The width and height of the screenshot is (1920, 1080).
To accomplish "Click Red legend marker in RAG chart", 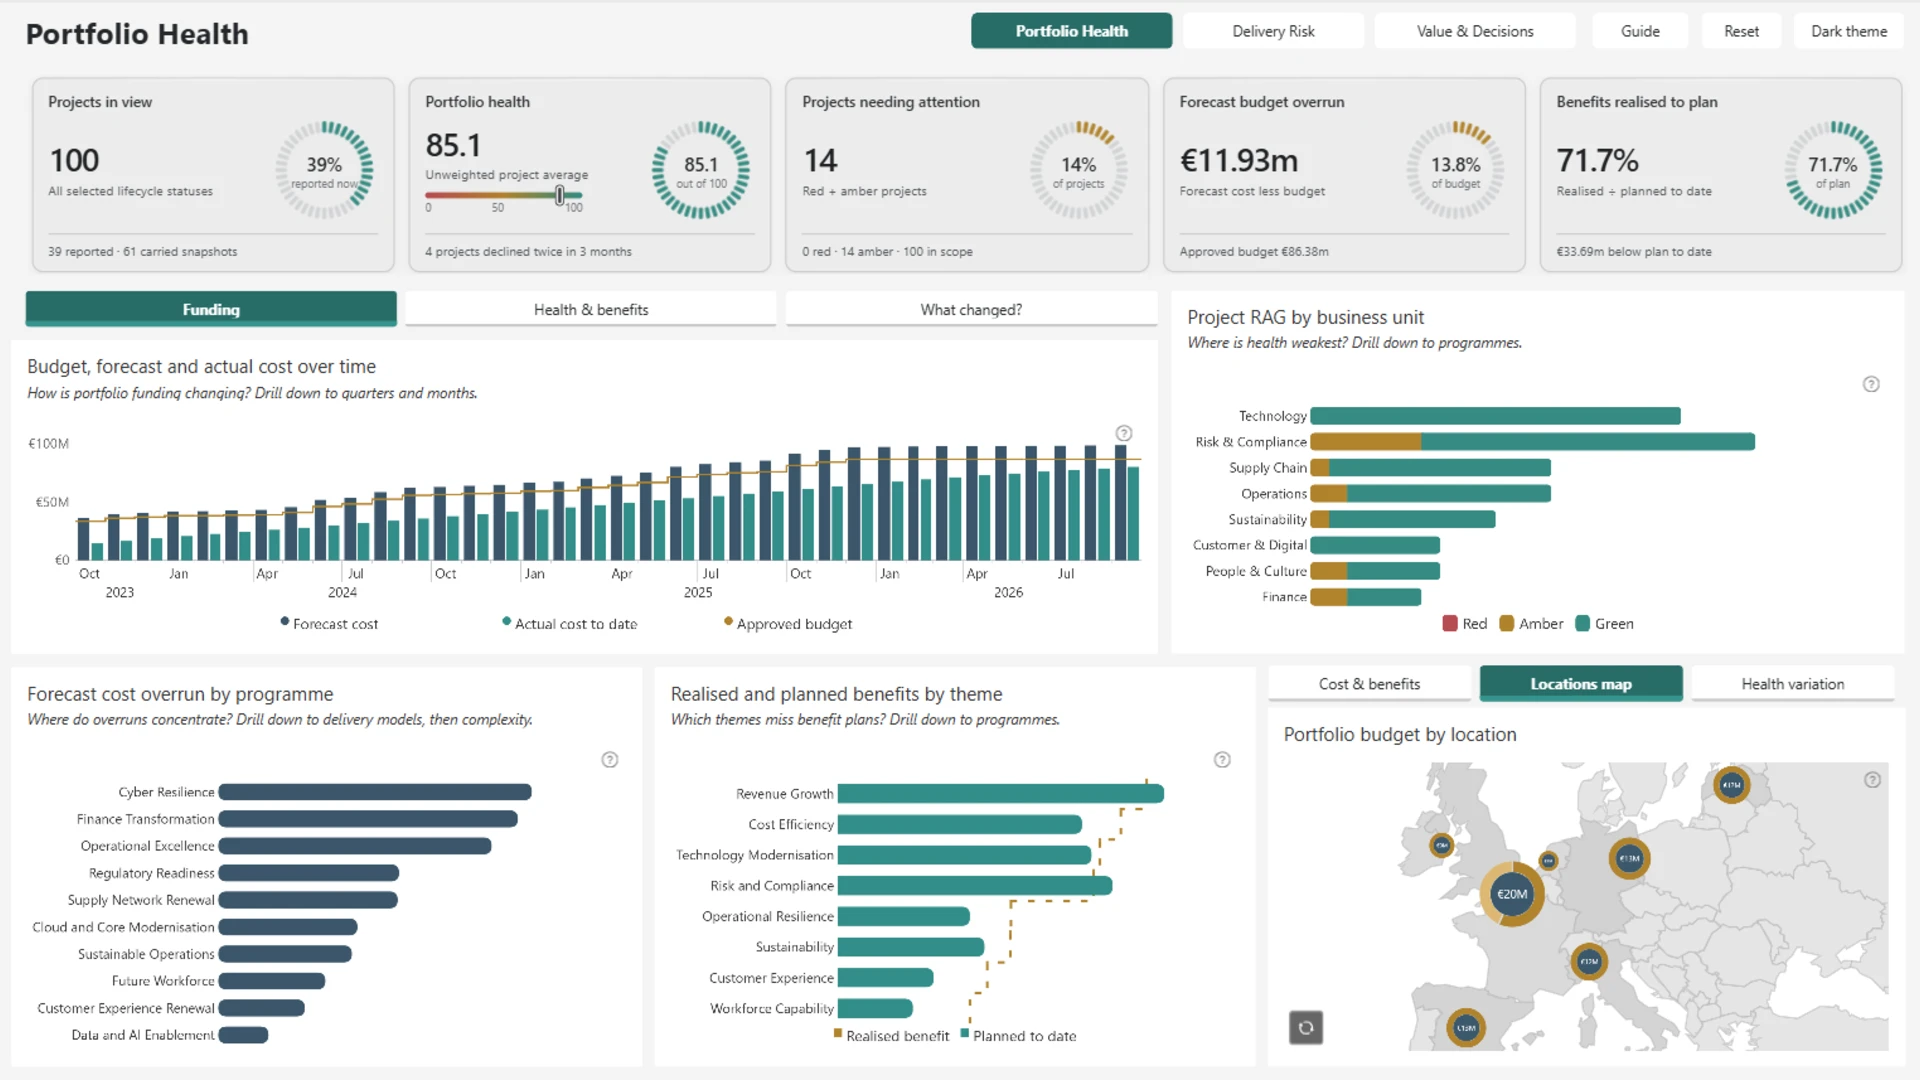I will (x=1450, y=624).
